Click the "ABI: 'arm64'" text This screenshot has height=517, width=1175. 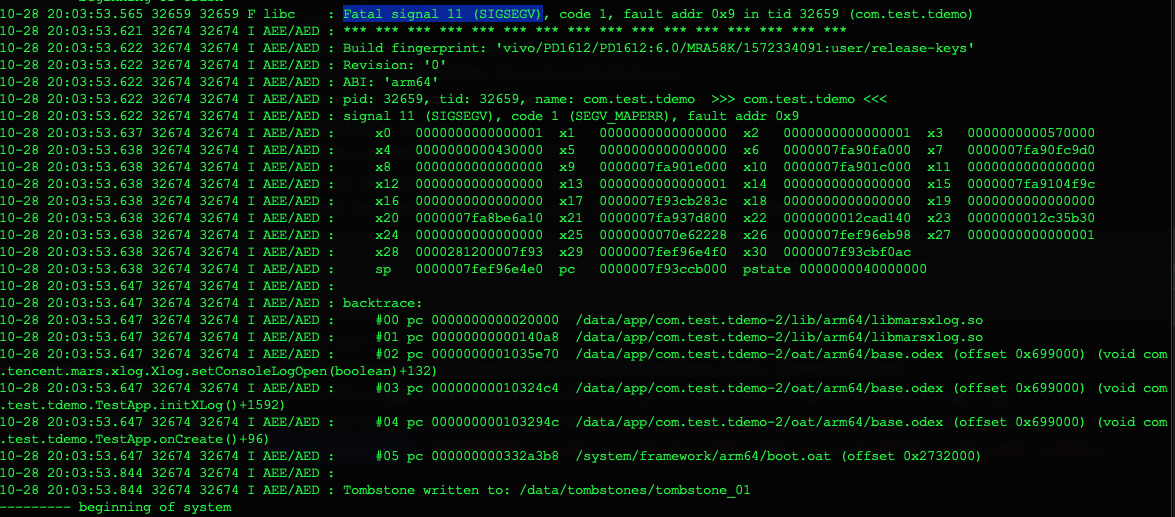click(x=392, y=82)
